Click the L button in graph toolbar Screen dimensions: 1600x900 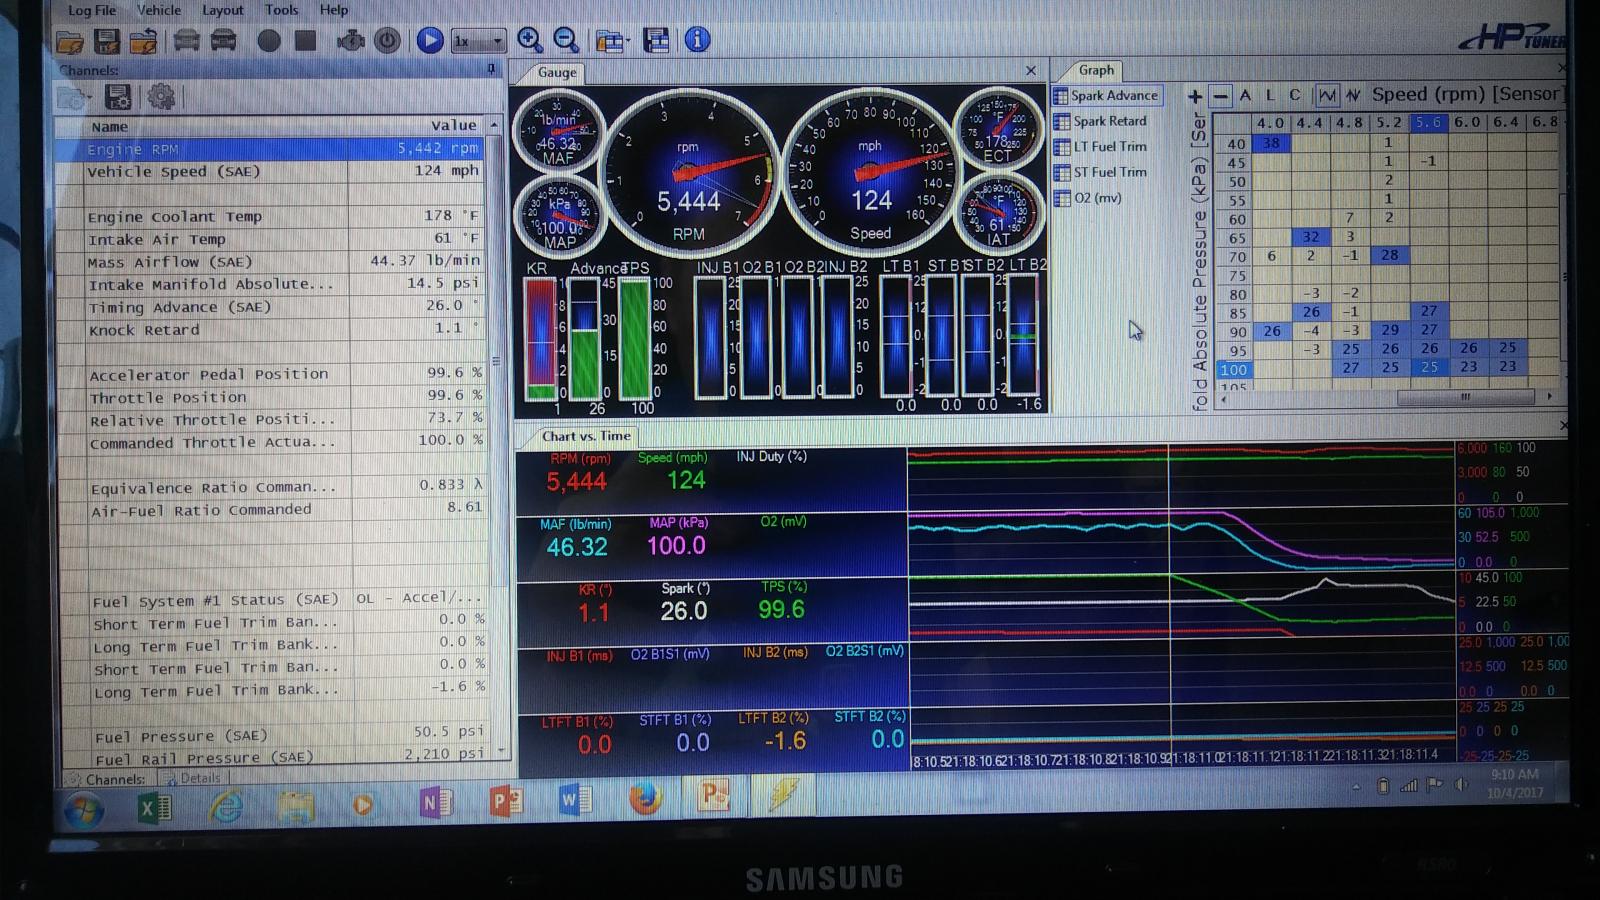click(x=1270, y=95)
